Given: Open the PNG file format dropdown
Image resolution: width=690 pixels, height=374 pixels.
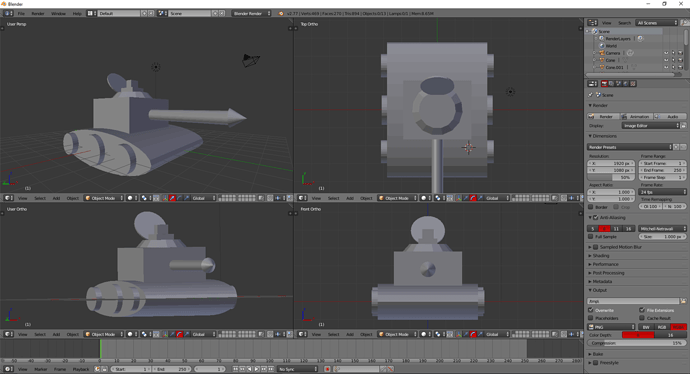Looking at the screenshot, I should click(612, 327).
